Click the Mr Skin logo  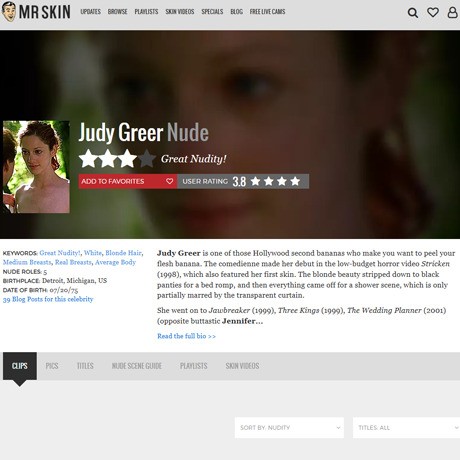(36, 12)
